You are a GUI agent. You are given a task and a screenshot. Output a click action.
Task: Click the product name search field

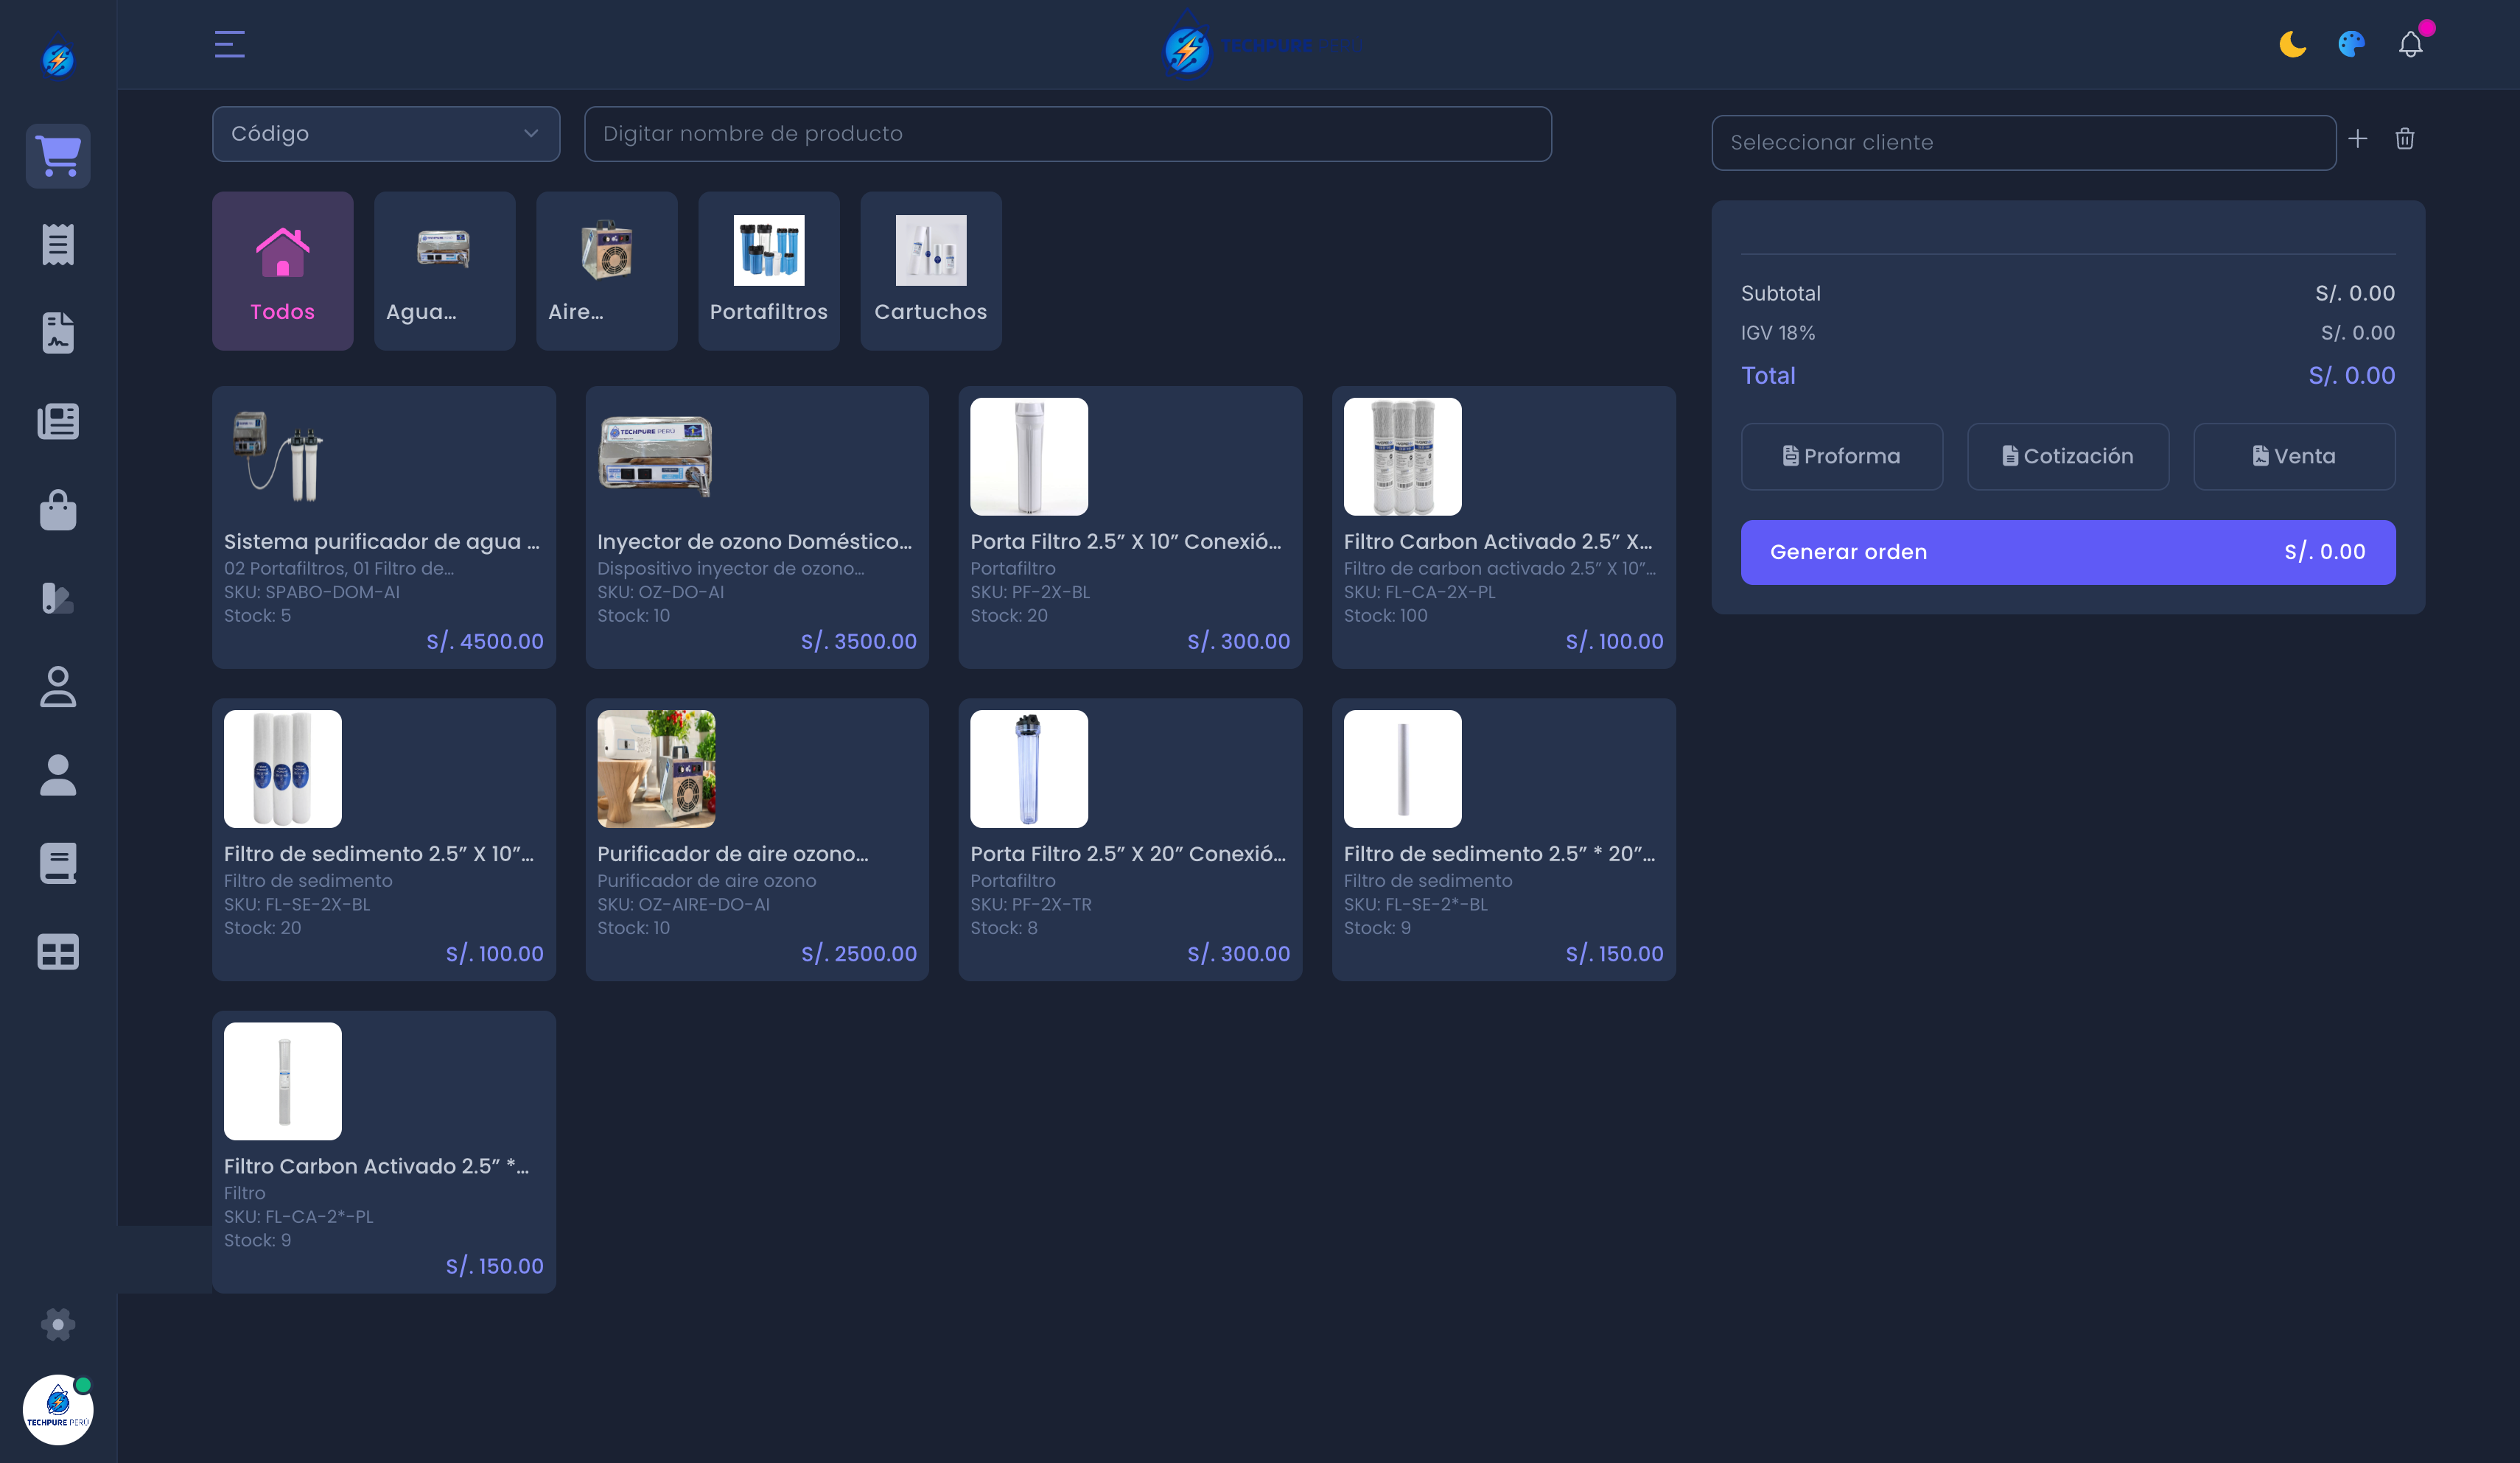click(1067, 134)
